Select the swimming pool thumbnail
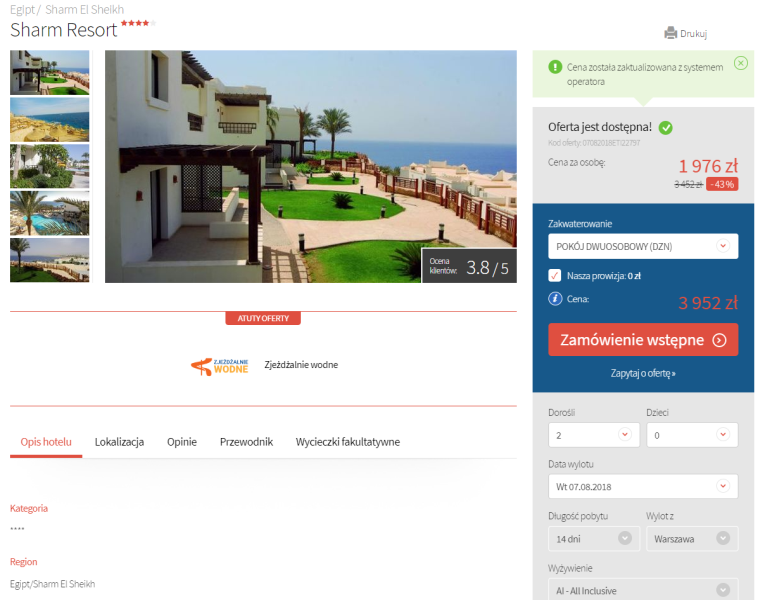The image size is (760, 600). coord(49,213)
